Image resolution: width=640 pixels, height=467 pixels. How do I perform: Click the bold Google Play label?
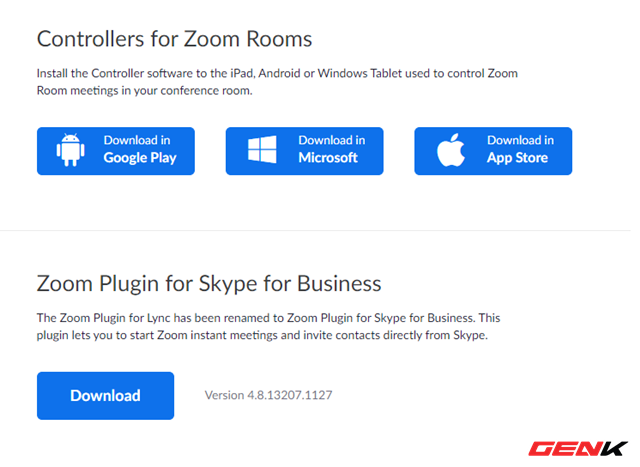coord(140,158)
